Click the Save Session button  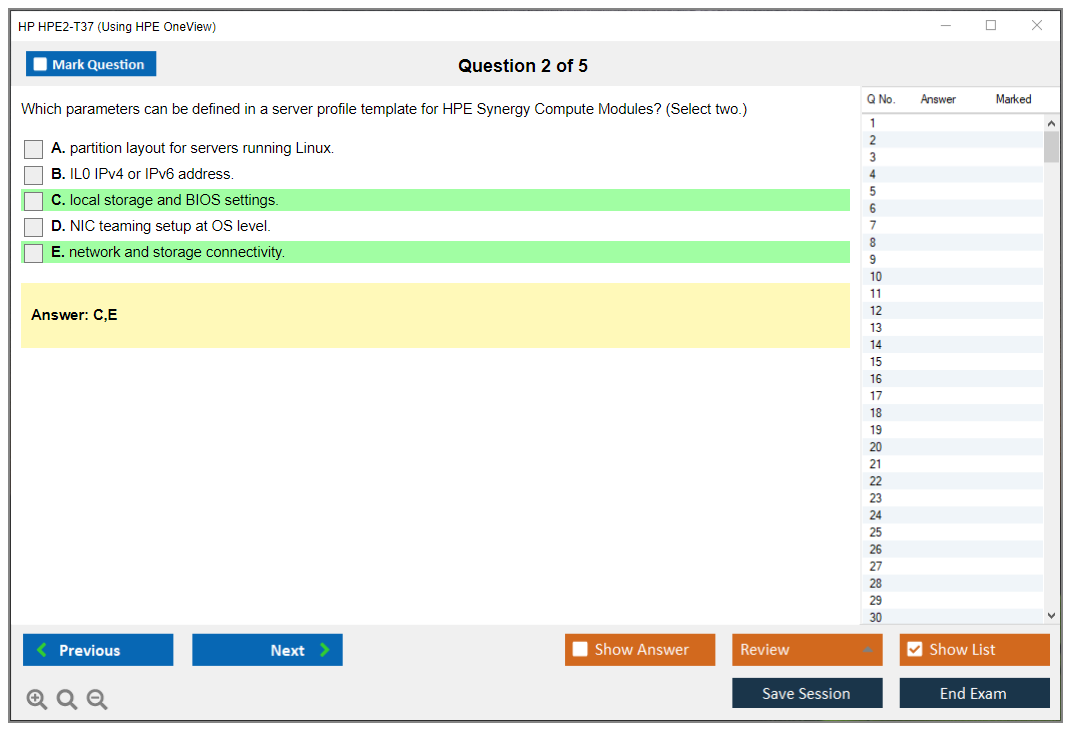click(x=807, y=694)
